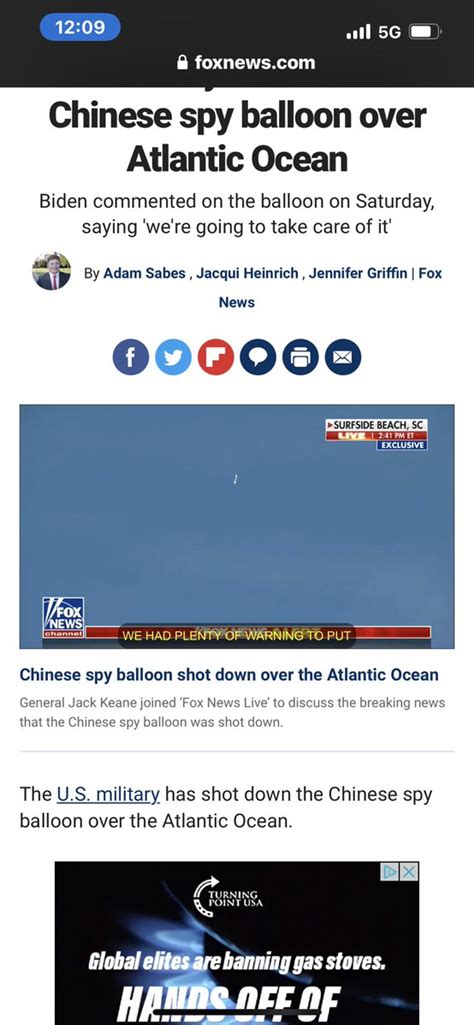Tap the foxnews.com address bar
This screenshot has width=474, height=1025.
(246, 63)
